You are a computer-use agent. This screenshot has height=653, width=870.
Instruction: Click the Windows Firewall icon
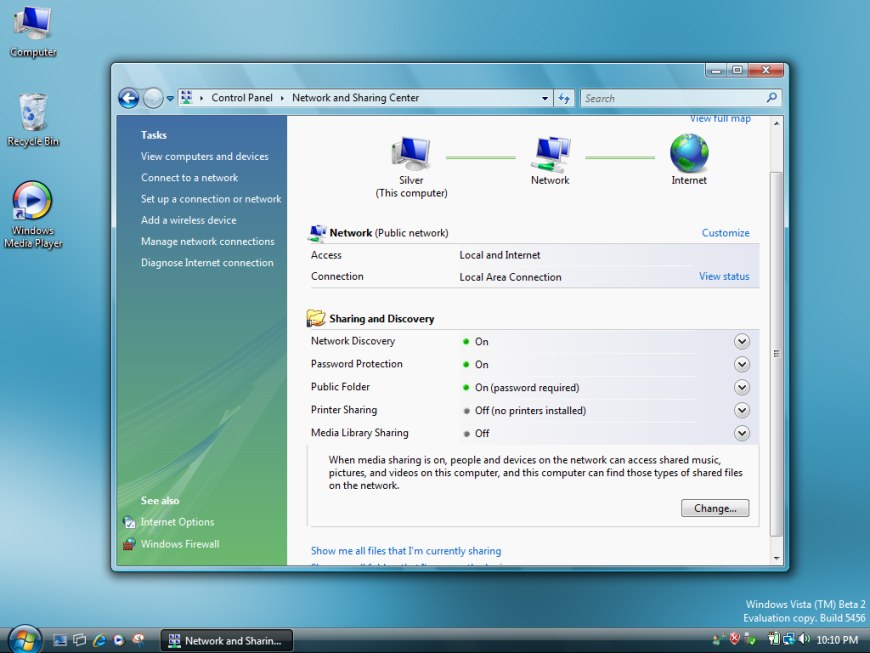tap(129, 544)
